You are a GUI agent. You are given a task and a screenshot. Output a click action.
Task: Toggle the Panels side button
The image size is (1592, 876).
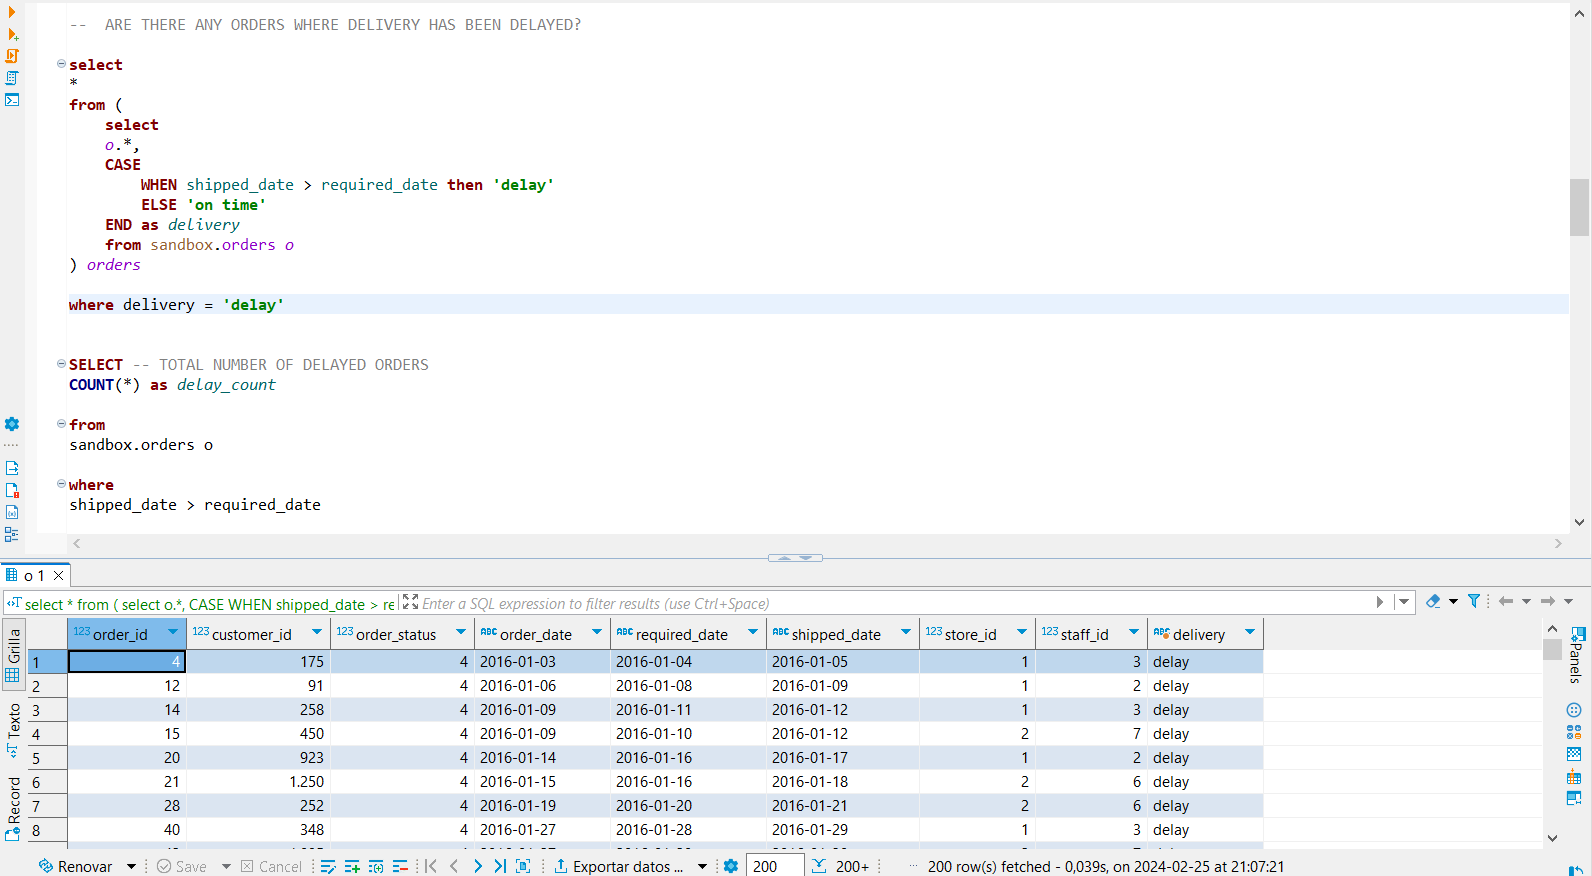(1576, 656)
